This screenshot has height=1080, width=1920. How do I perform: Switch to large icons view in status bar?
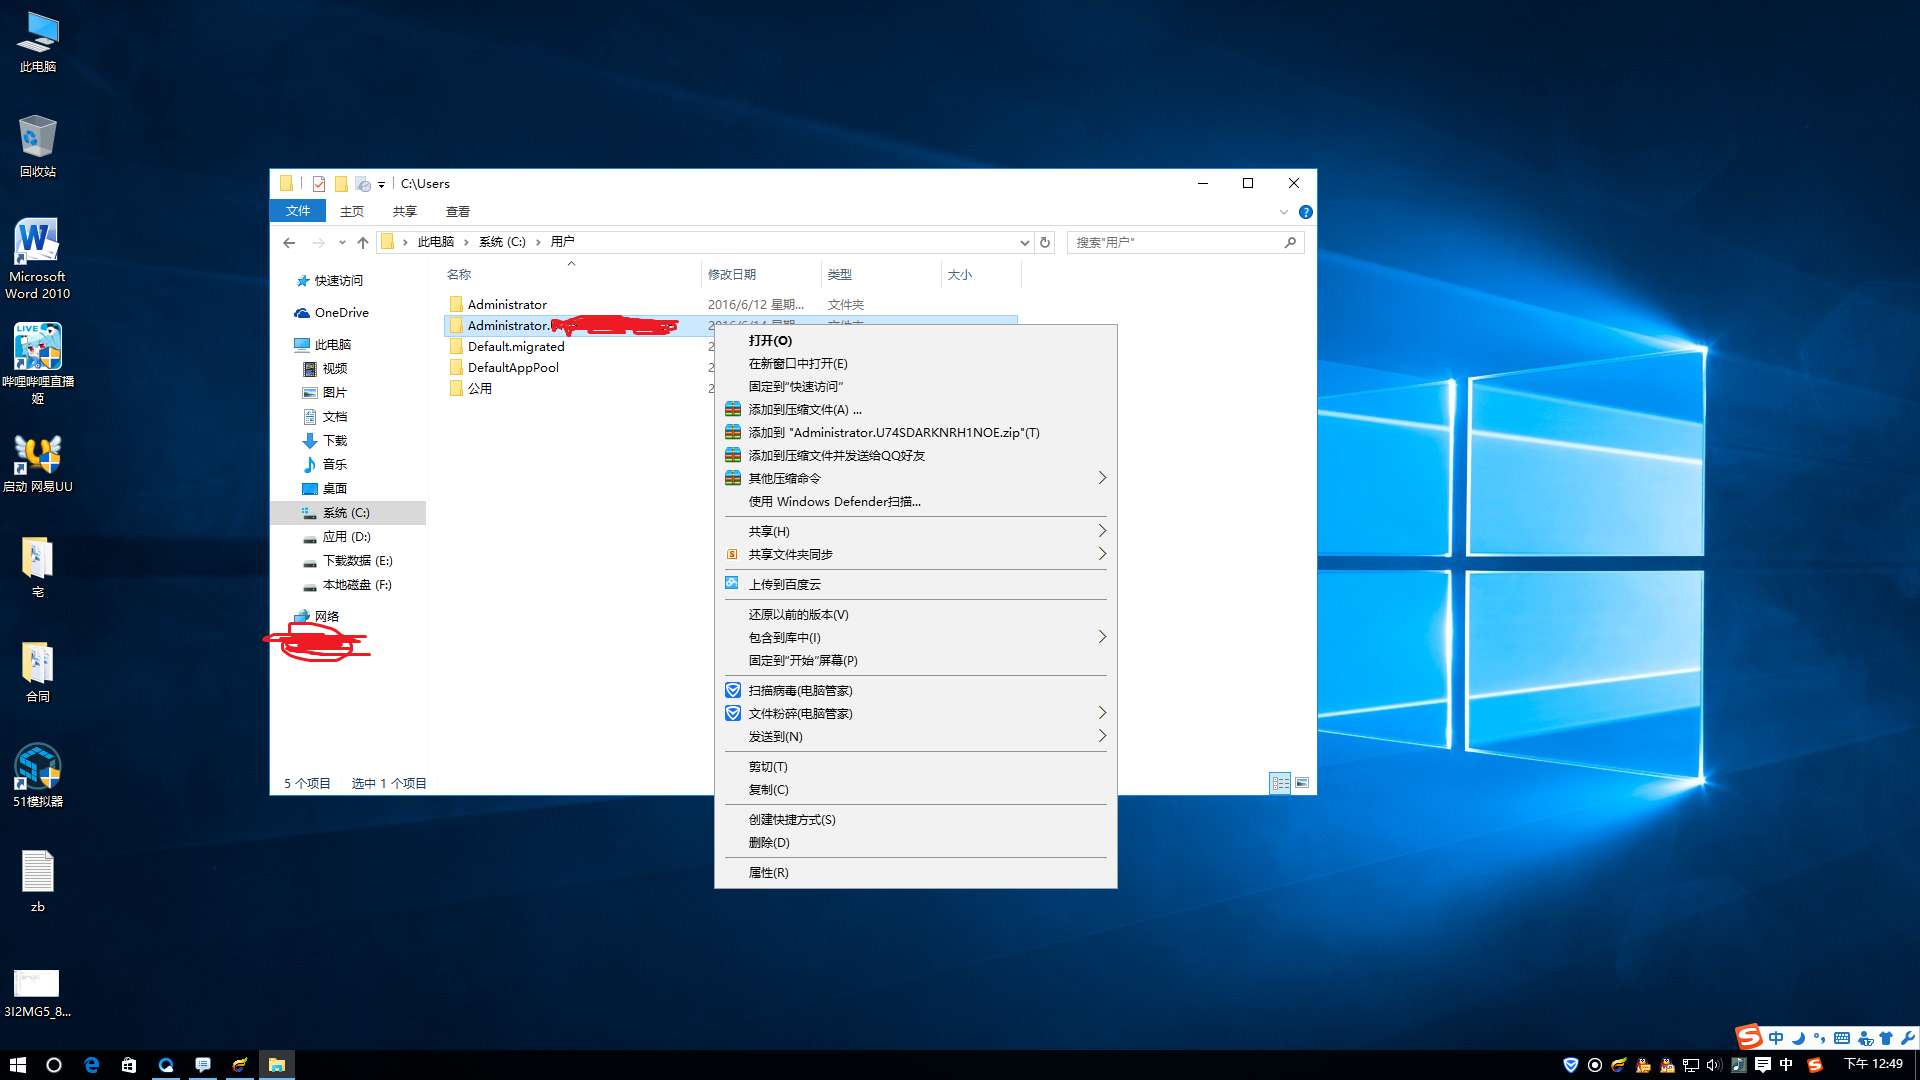pyautogui.click(x=1302, y=783)
